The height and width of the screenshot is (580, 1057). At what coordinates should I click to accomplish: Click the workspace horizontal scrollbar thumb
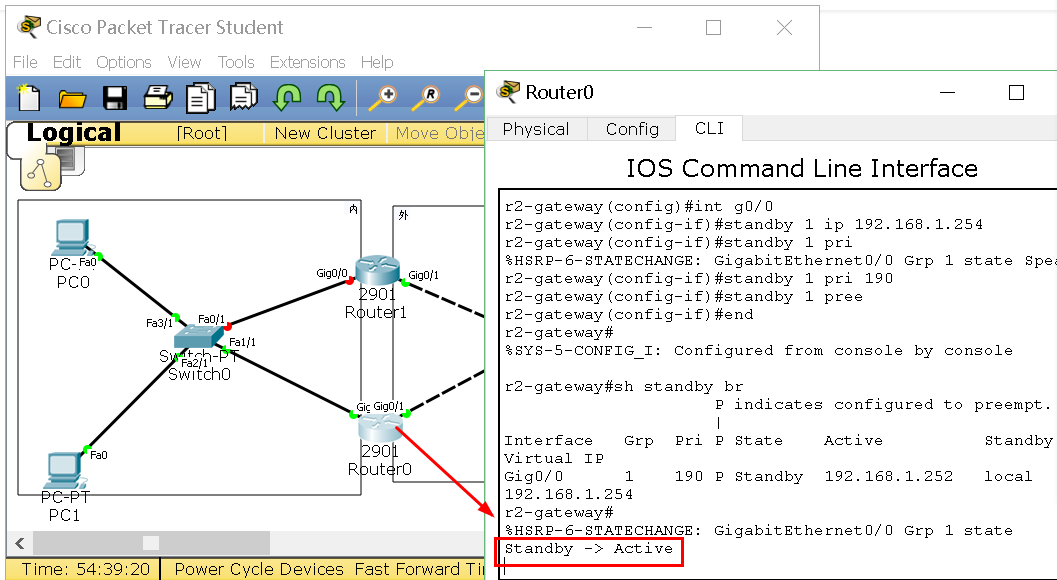151,543
